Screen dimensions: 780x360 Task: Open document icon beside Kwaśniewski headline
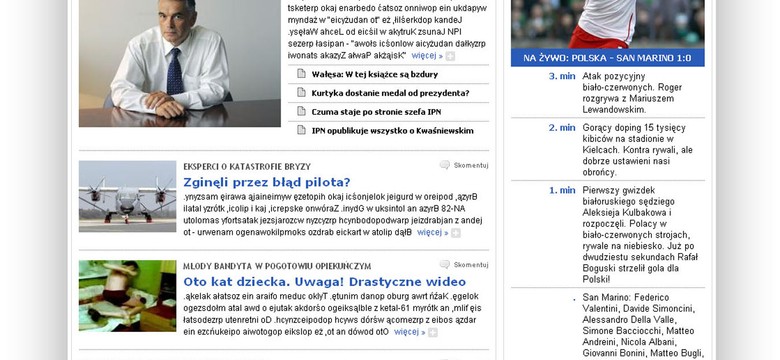[x=301, y=130]
